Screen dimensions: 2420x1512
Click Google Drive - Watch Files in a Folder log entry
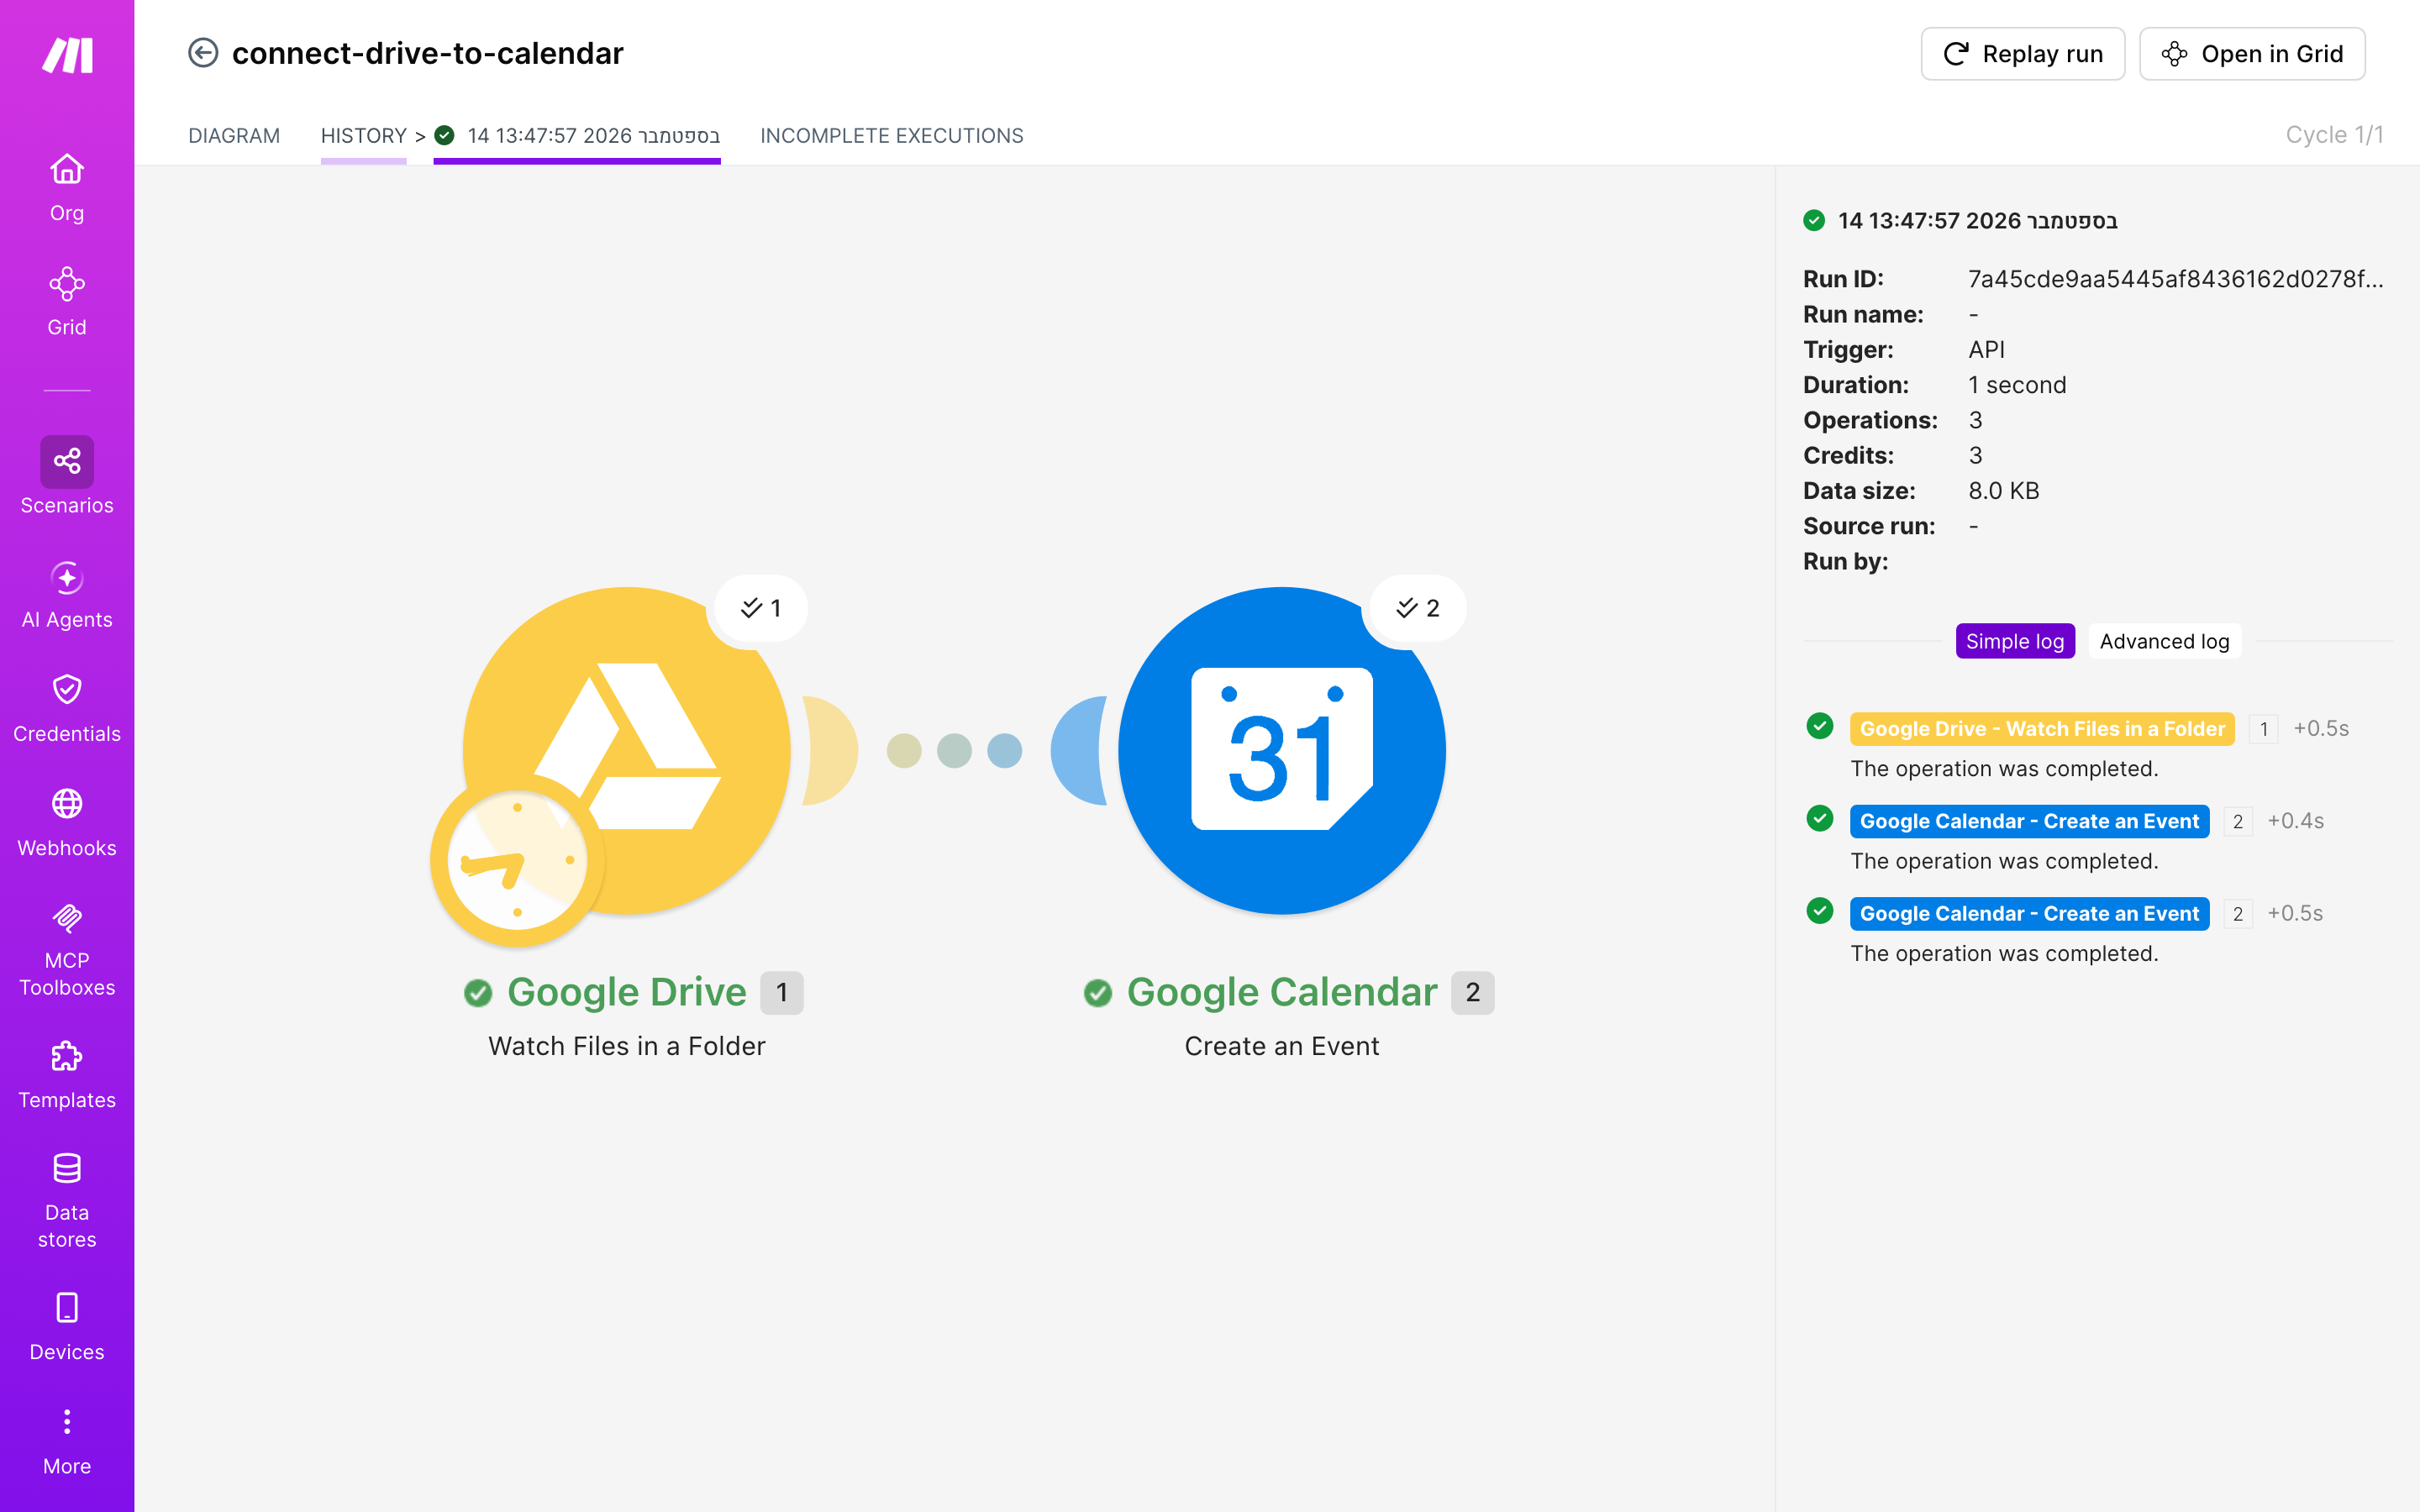coord(2042,728)
